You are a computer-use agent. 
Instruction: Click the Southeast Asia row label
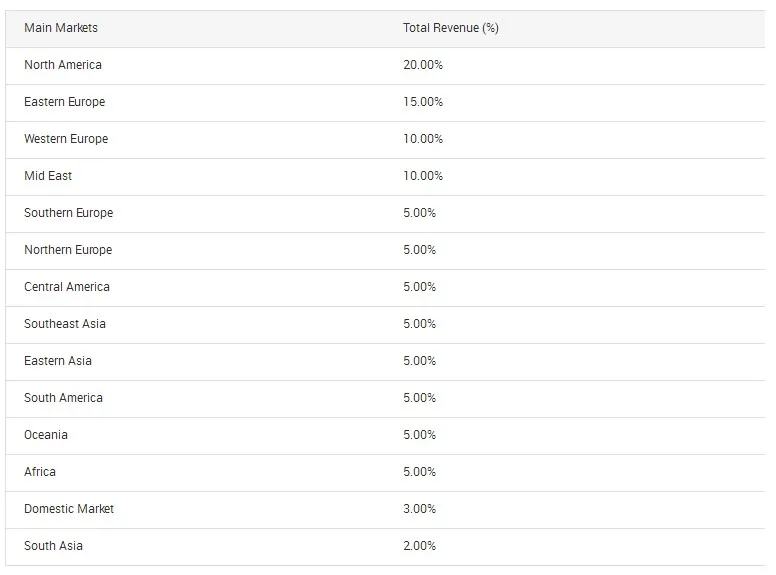[x=65, y=324]
